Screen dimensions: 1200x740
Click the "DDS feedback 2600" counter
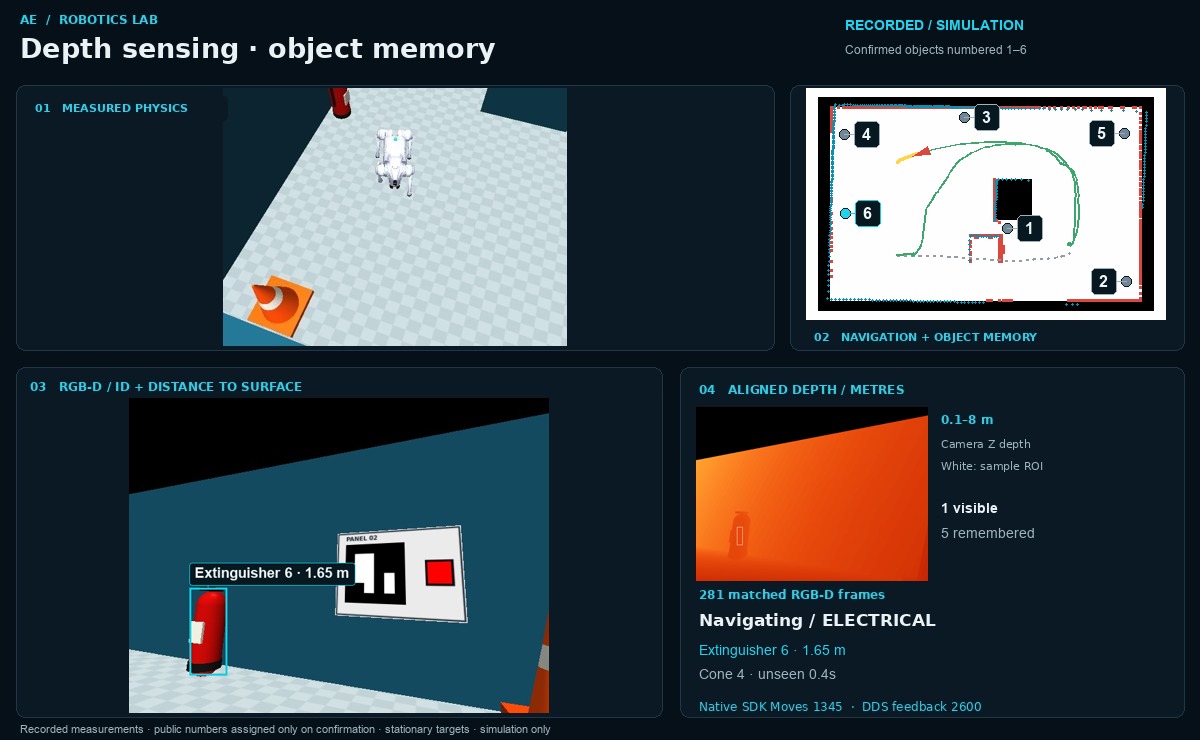[921, 707]
